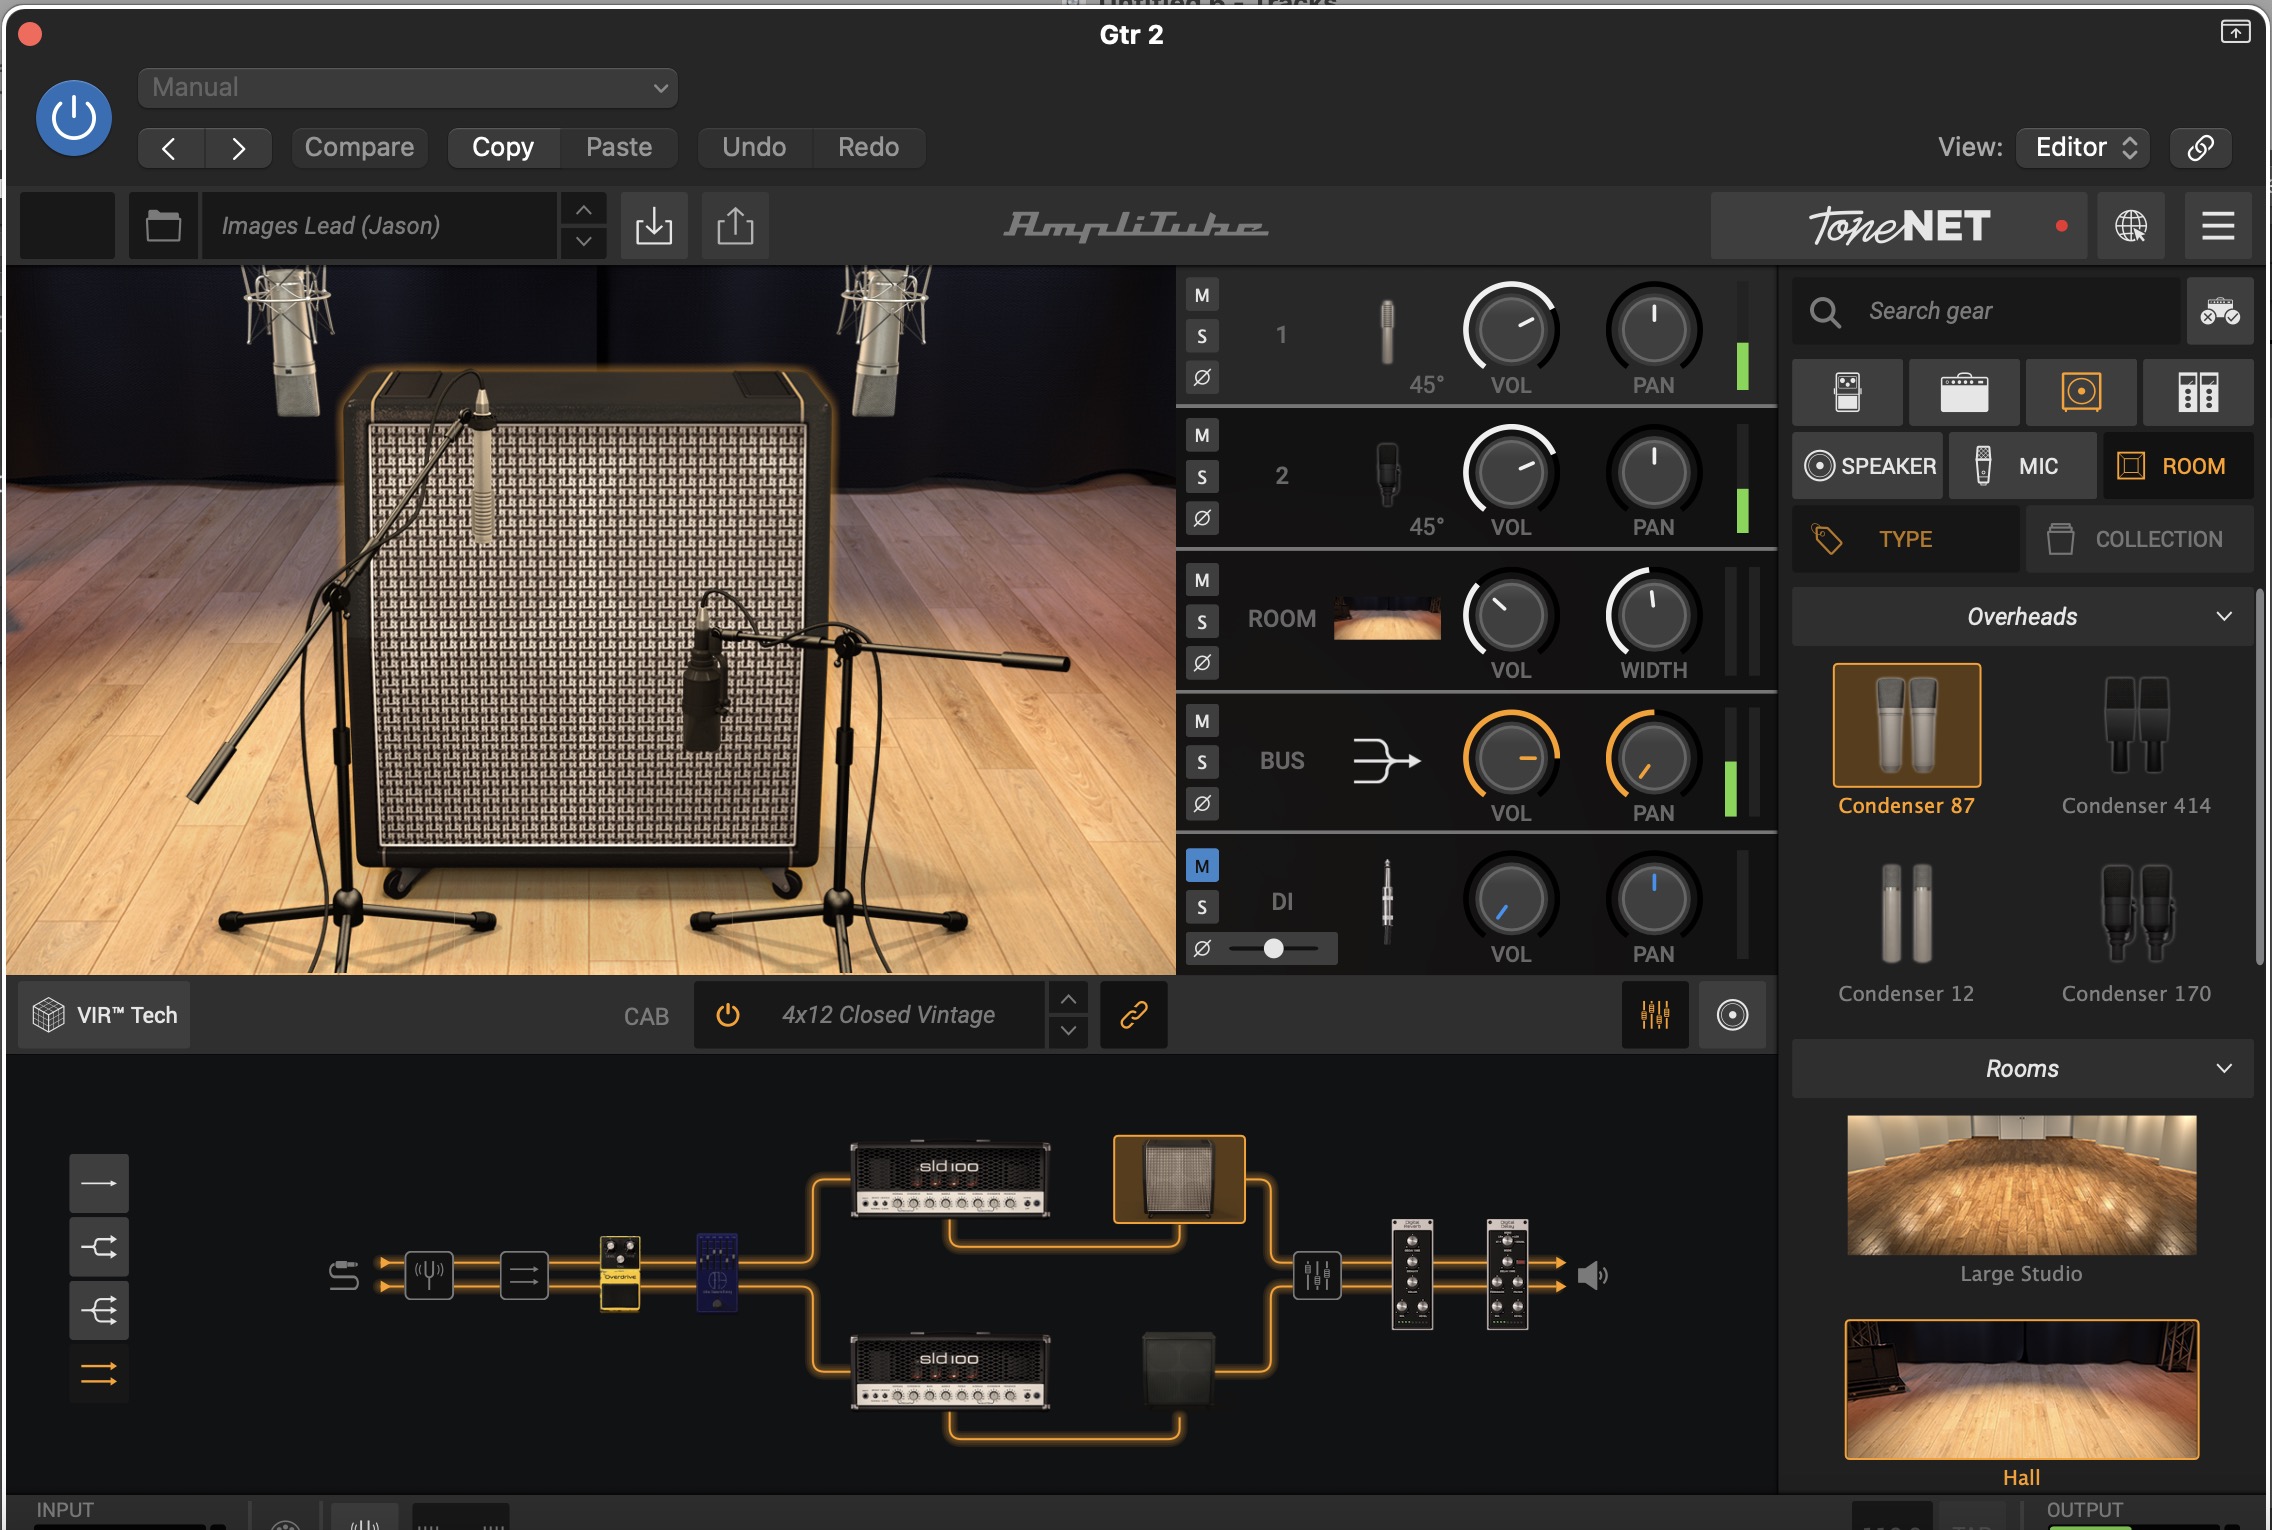This screenshot has width=2272, height=1530.
Task: Click the mic 1 VOL knob
Action: [x=1510, y=330]
